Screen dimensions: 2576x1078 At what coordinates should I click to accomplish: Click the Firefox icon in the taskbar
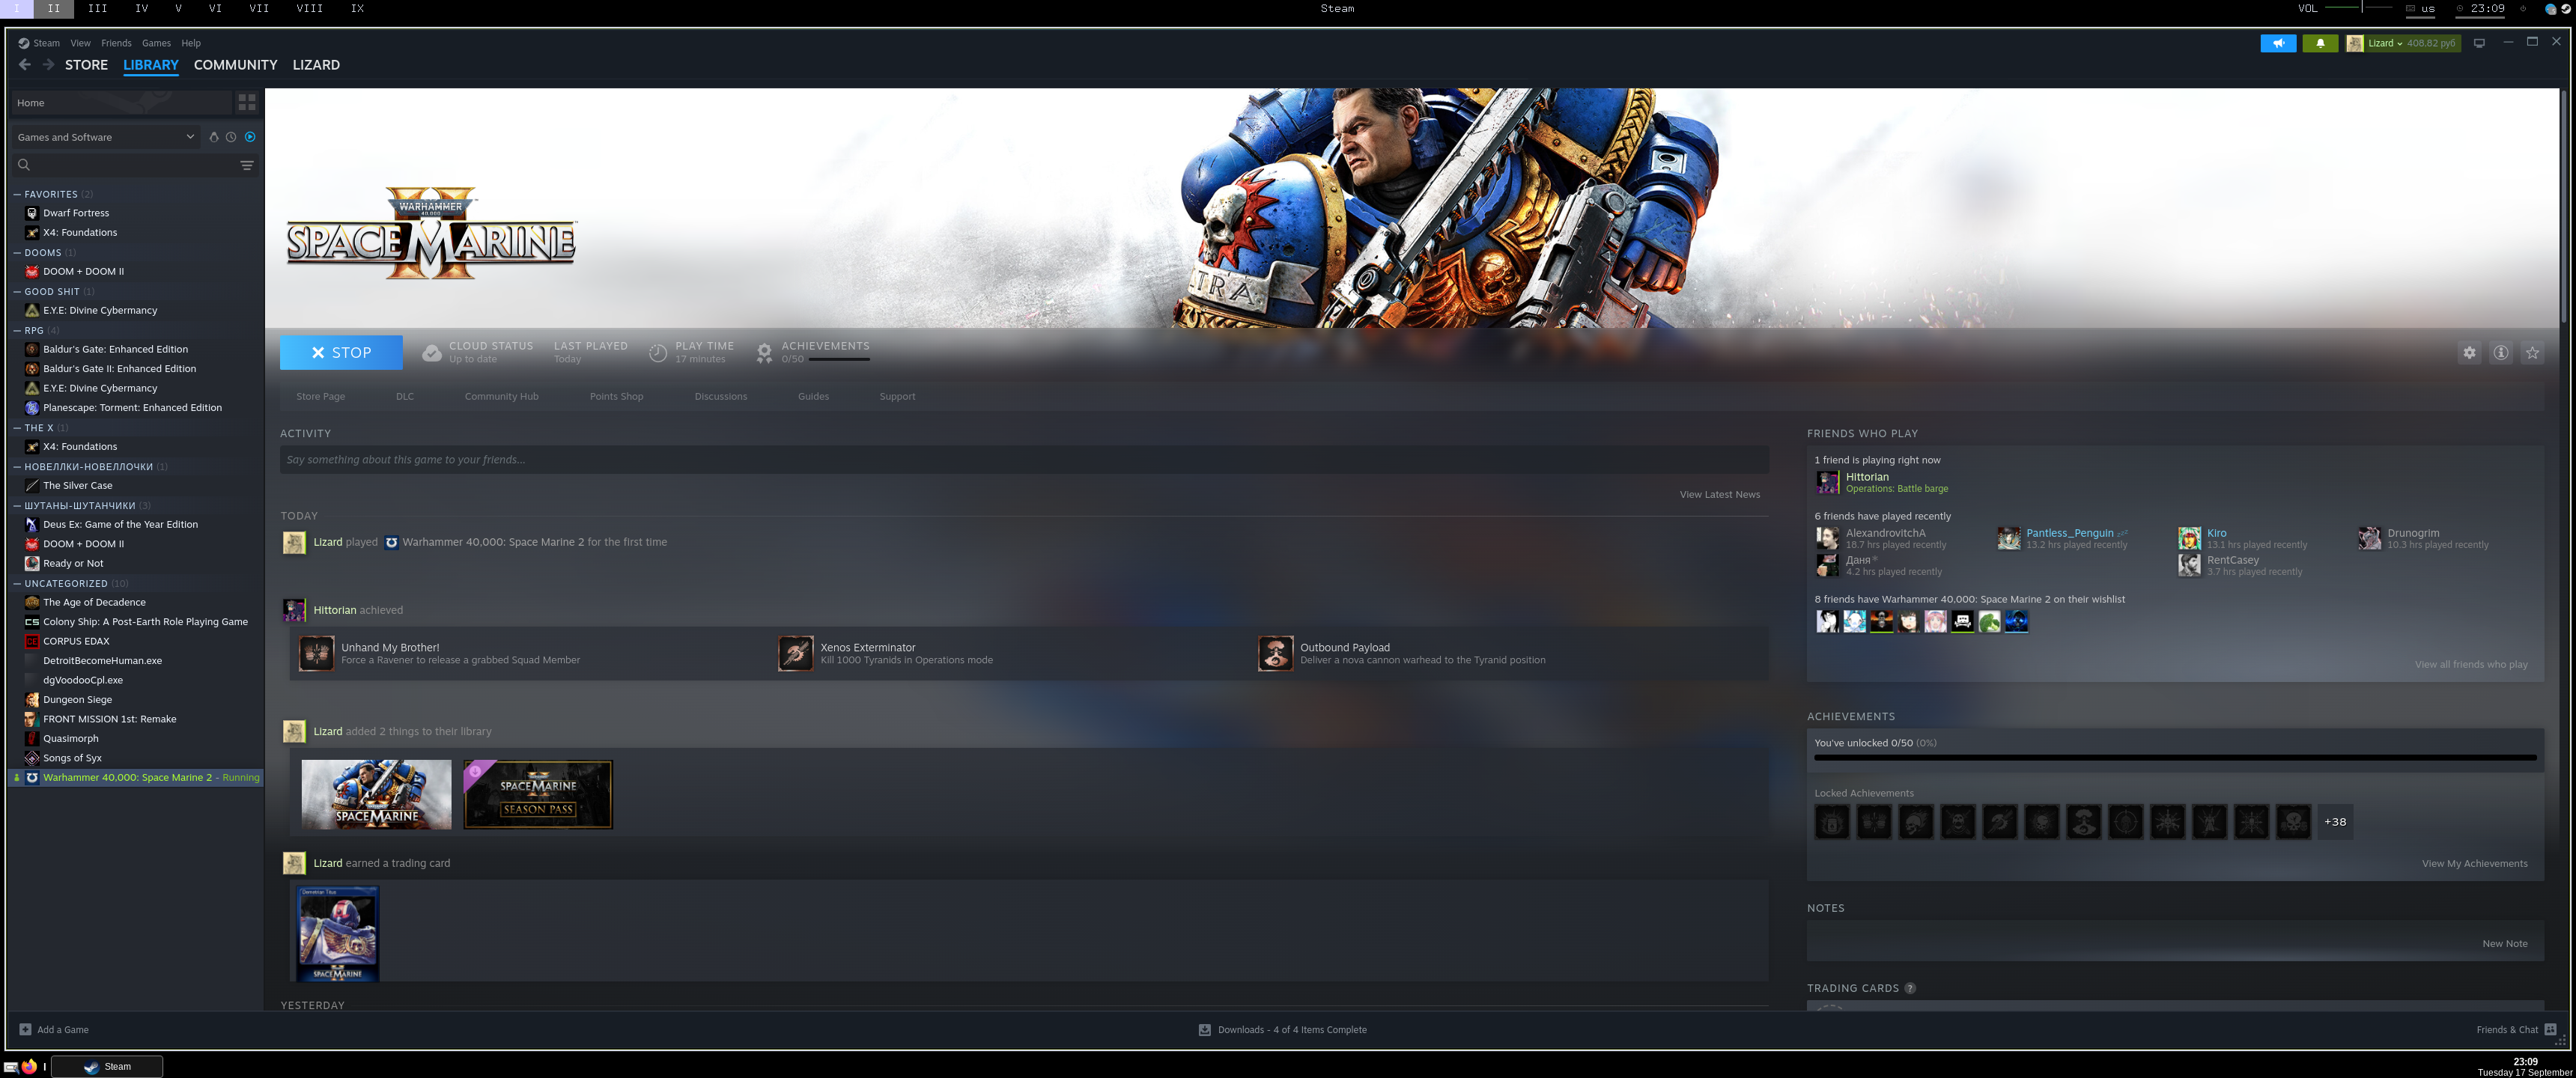tap(29, 1066)
